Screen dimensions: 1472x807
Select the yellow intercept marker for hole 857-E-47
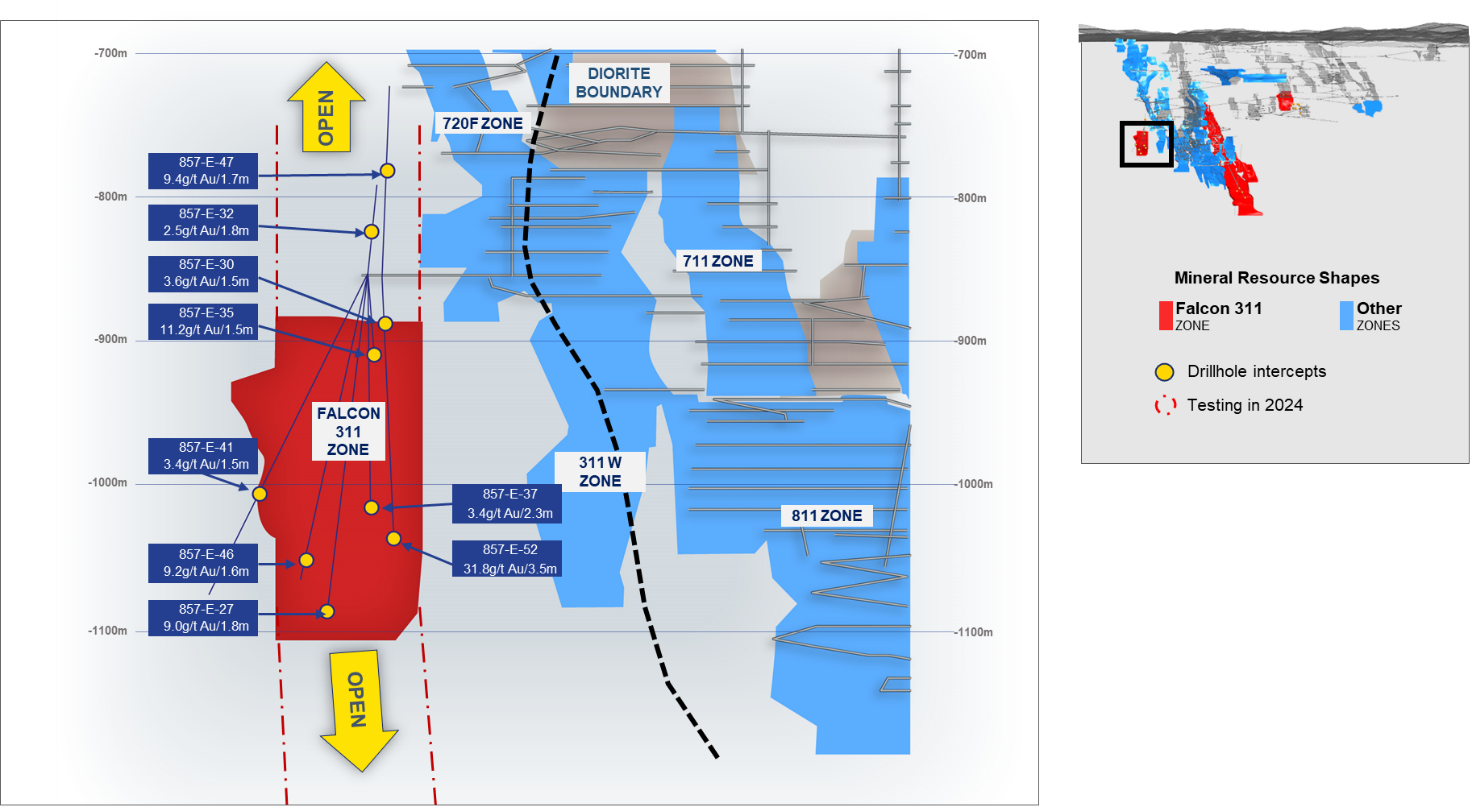387,172
